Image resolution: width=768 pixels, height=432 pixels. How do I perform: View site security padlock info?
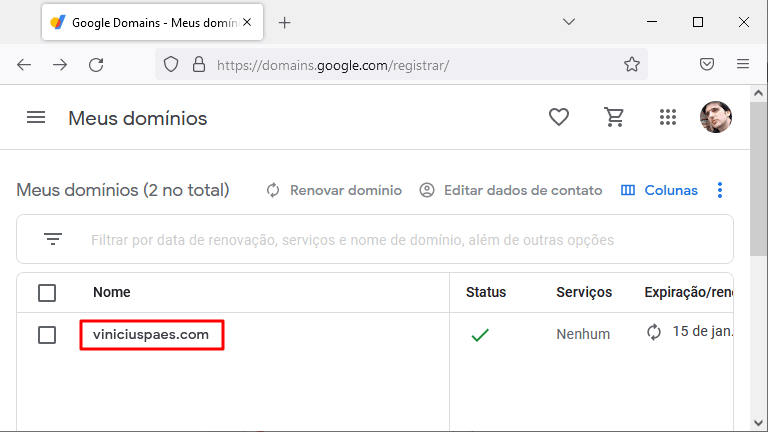pyautogui.click(x=198, y=64)
